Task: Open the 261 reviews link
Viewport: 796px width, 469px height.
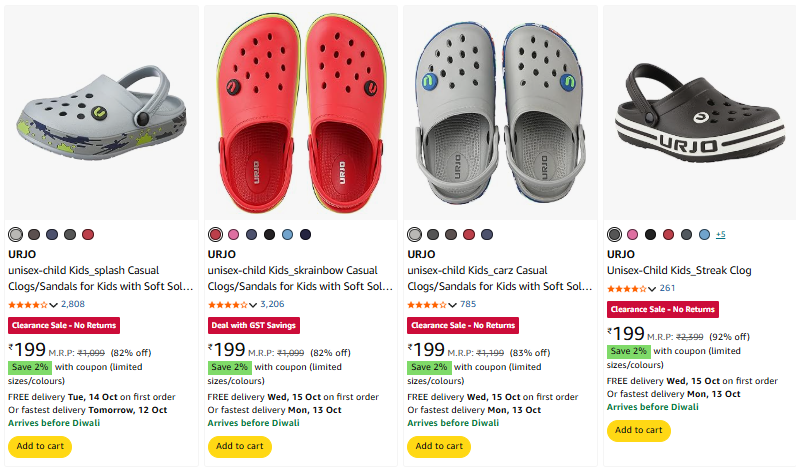Action: (x=668, y=288)
